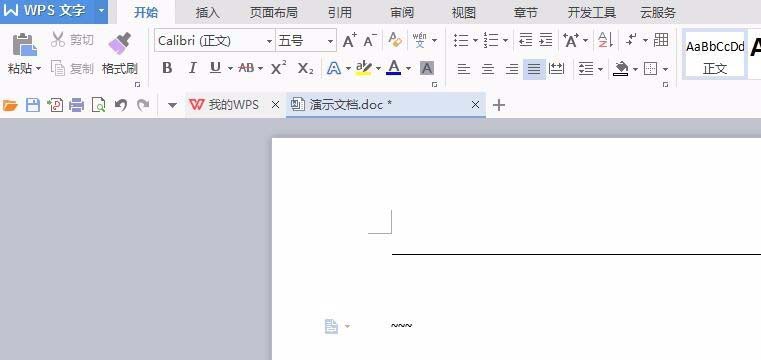Screen dimensions: 761x360
Task: Add a new document tab with plus
Action: click(499, 104)
